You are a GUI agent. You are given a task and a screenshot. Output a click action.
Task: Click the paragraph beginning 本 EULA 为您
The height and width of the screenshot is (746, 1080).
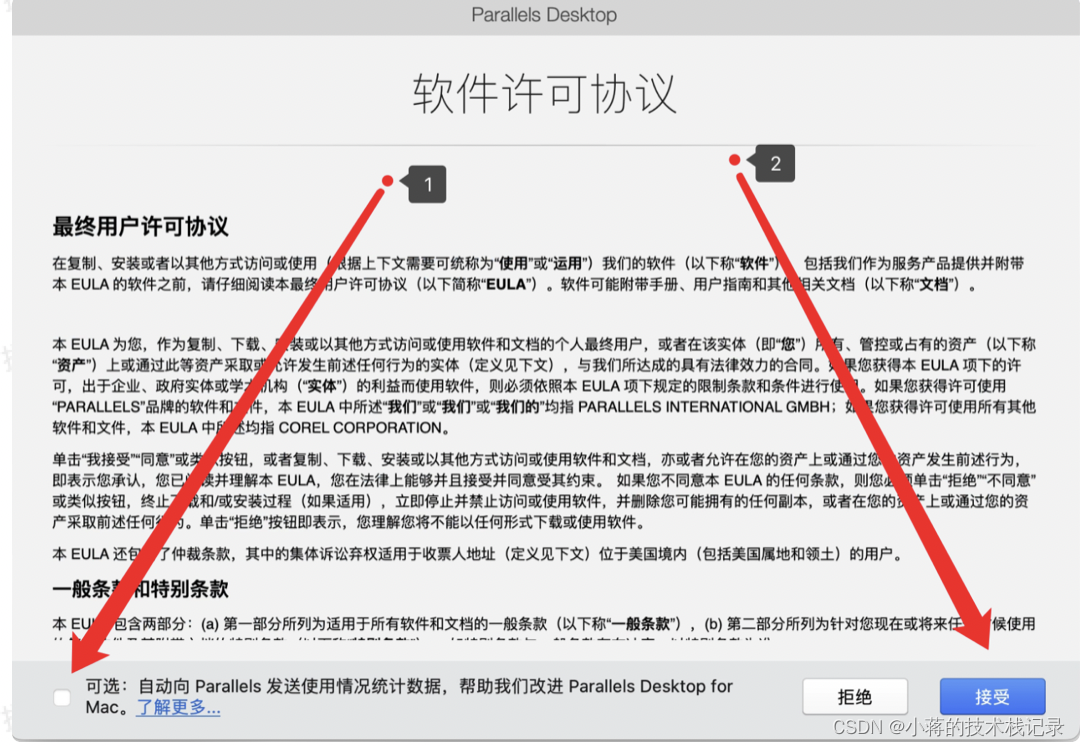tap(544, 386)
